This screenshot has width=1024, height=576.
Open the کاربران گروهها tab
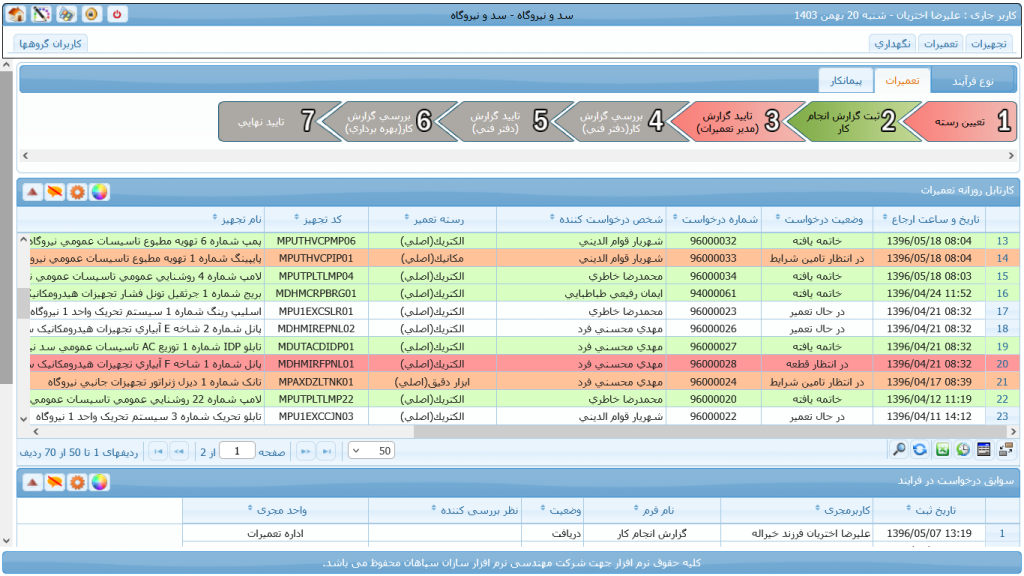(51, 44)
